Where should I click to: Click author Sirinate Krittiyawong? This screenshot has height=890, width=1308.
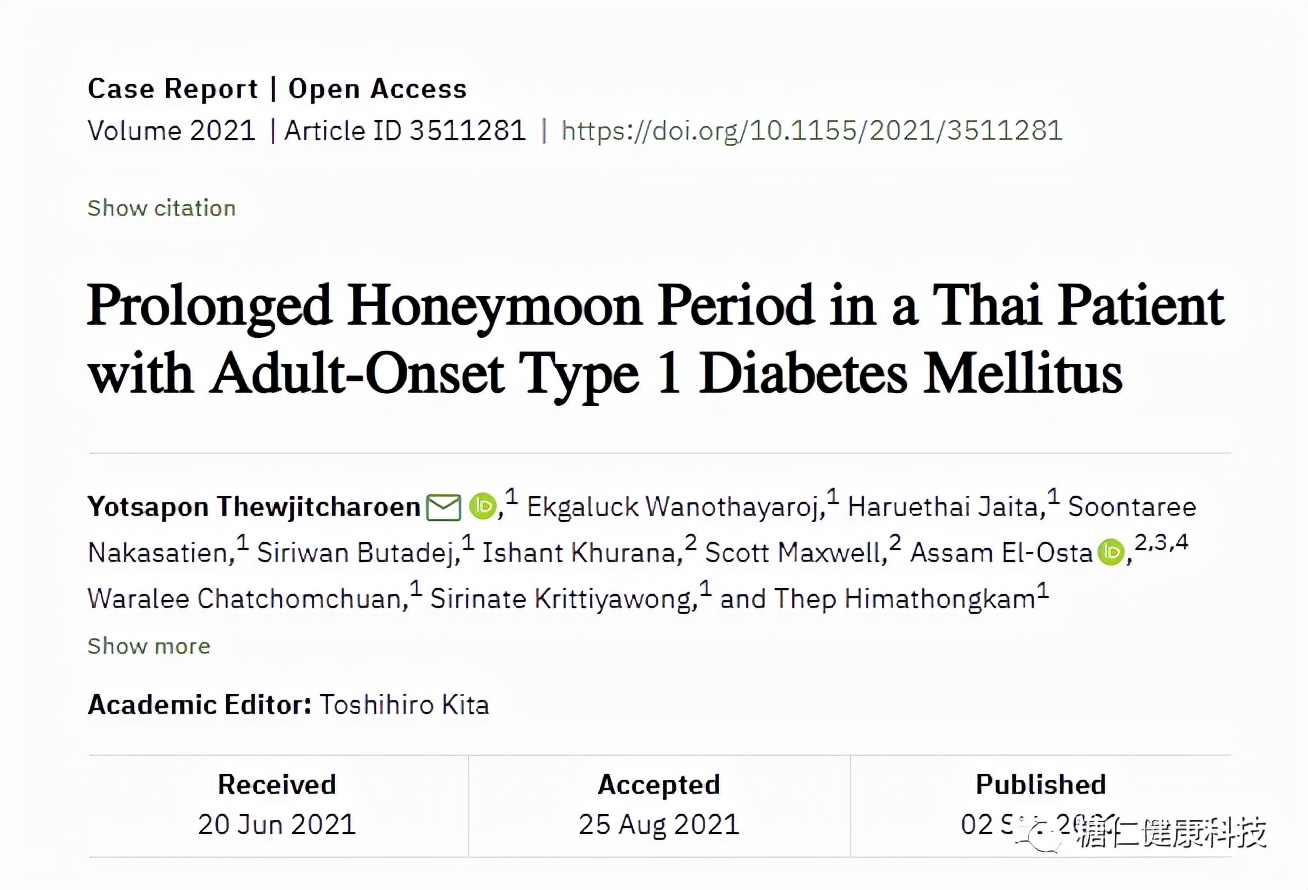coord(562,599)
